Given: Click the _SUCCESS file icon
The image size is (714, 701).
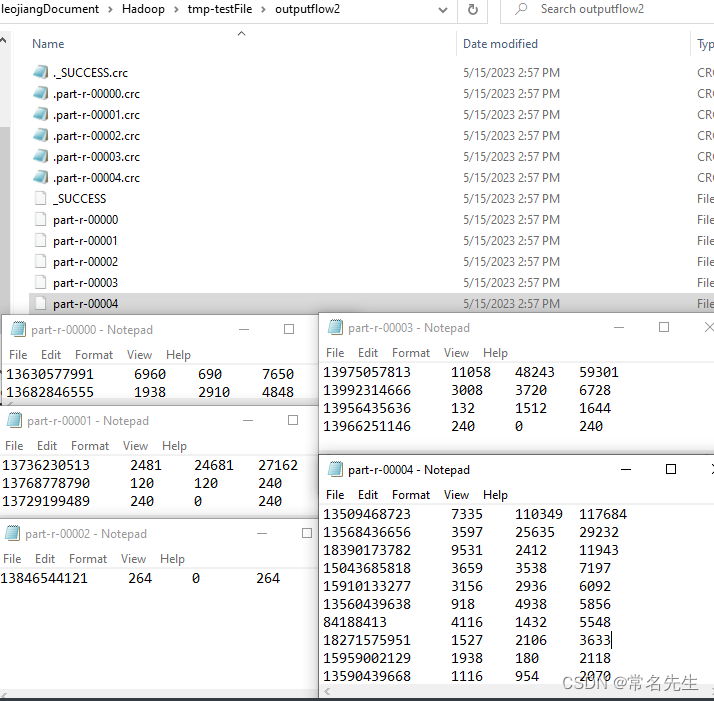Looking at the screenshot, I should click(41, 198).
